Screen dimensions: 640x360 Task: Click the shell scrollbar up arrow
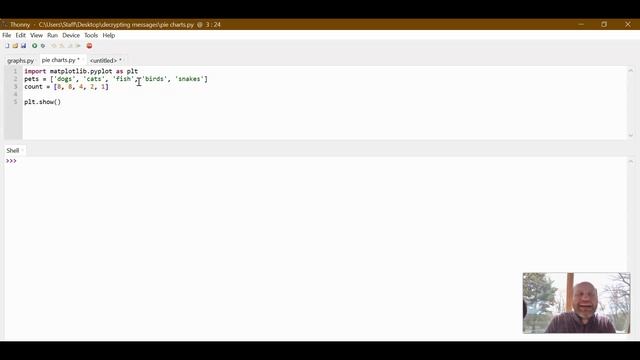[x=631, y=162]
